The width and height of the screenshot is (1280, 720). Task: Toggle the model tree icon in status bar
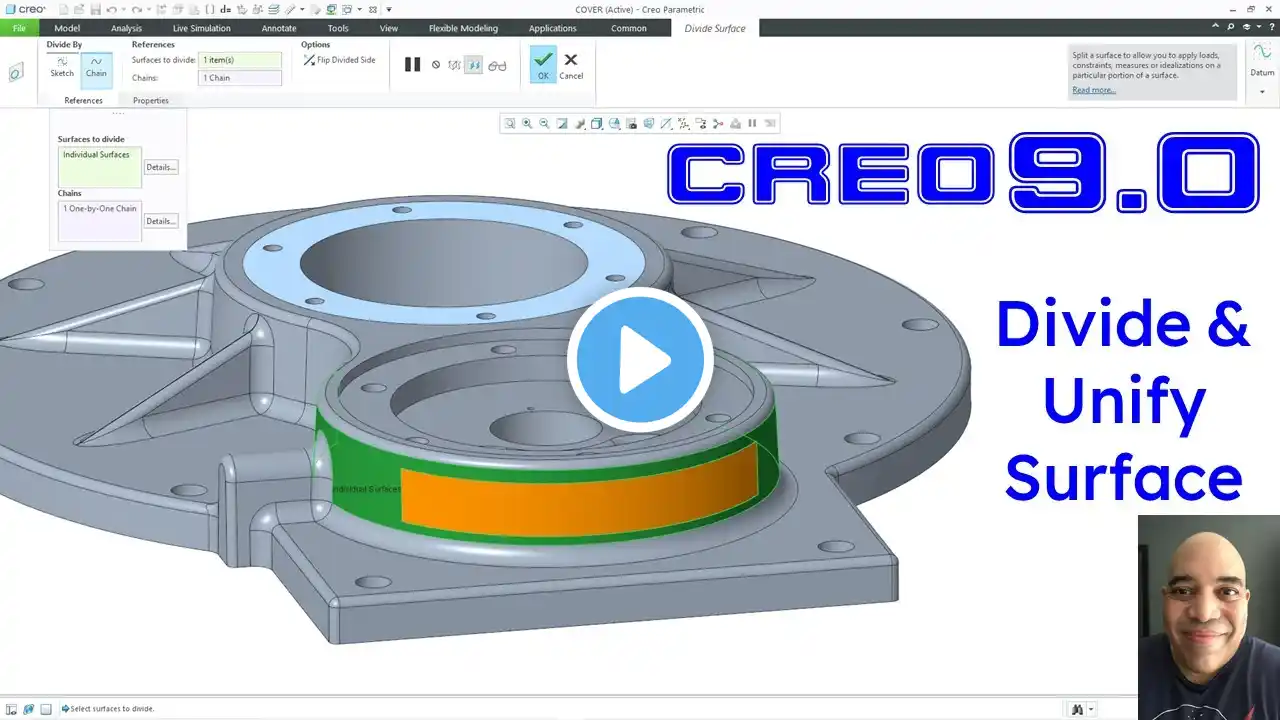click(x=12, y=709)
